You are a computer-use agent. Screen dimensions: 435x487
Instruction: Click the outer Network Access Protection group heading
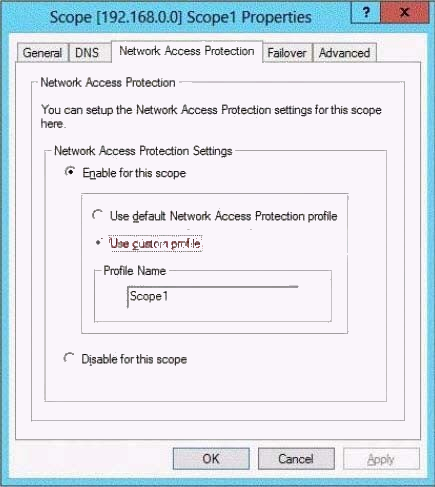(108, 82)
